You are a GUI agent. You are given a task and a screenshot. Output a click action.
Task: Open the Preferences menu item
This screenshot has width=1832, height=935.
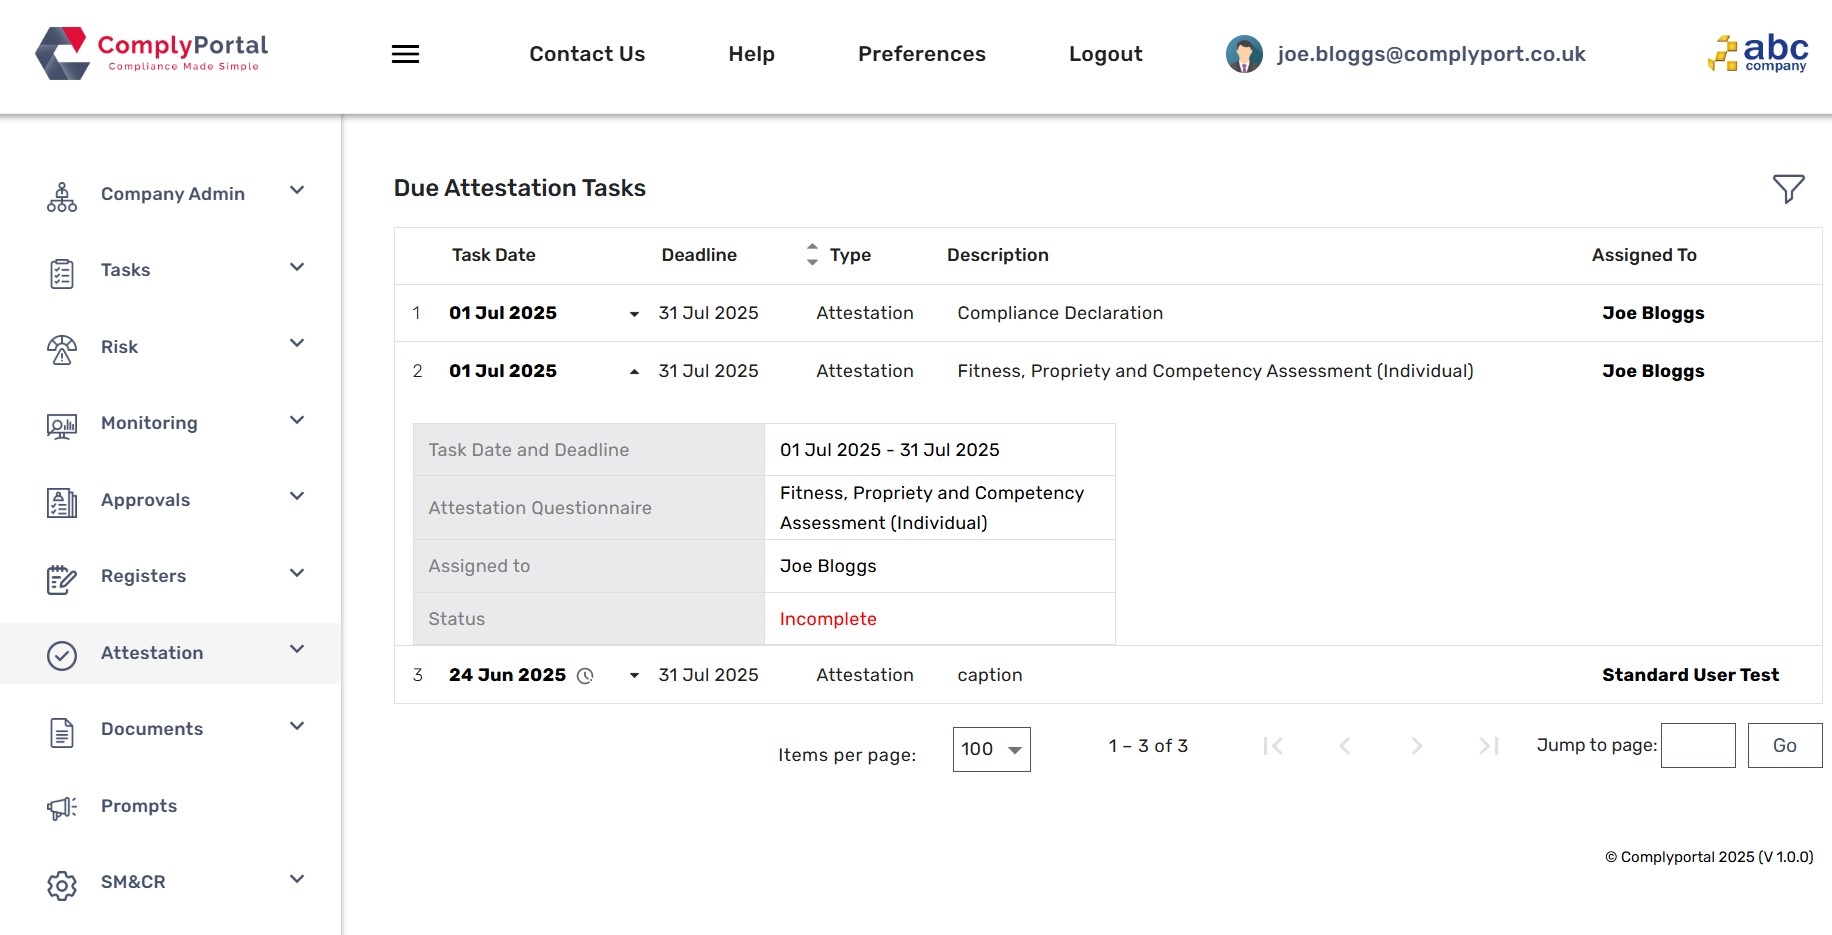click(x=921, y=54)
